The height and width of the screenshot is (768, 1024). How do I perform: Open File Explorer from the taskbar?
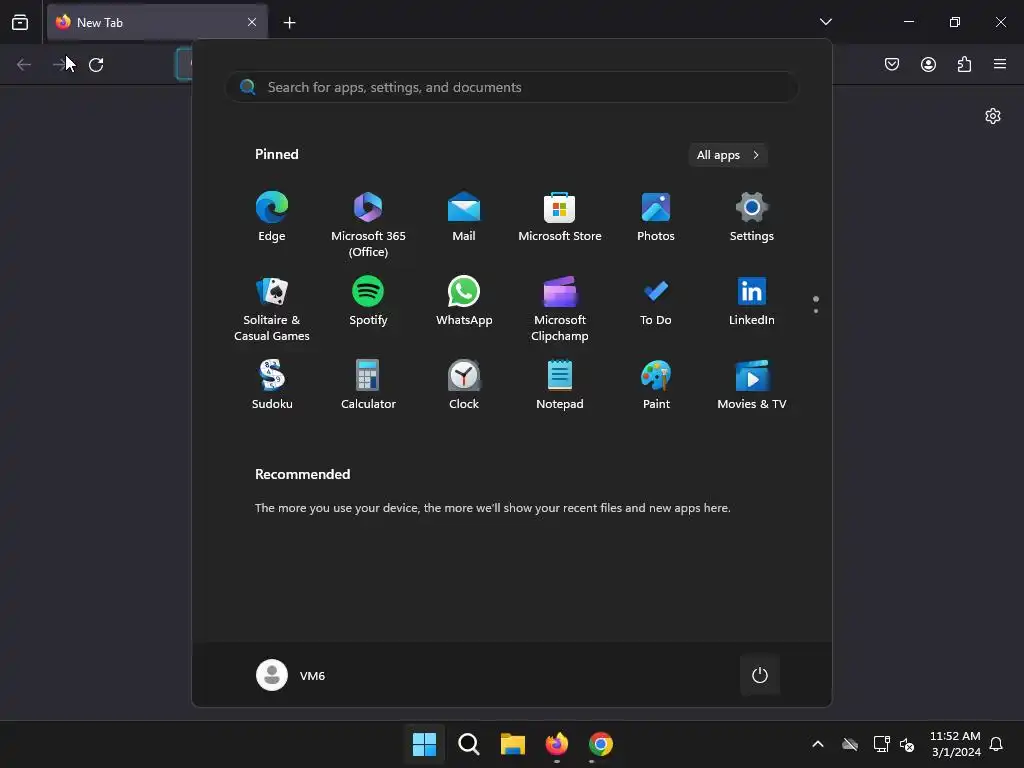[x=513, y=744]
